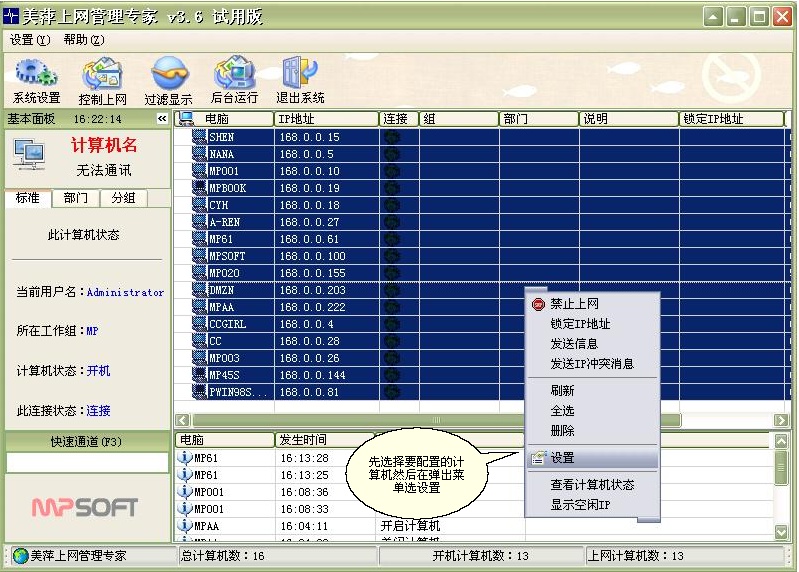Select the MP003 computer row
The image size is (799, 572).
(482, 358)
